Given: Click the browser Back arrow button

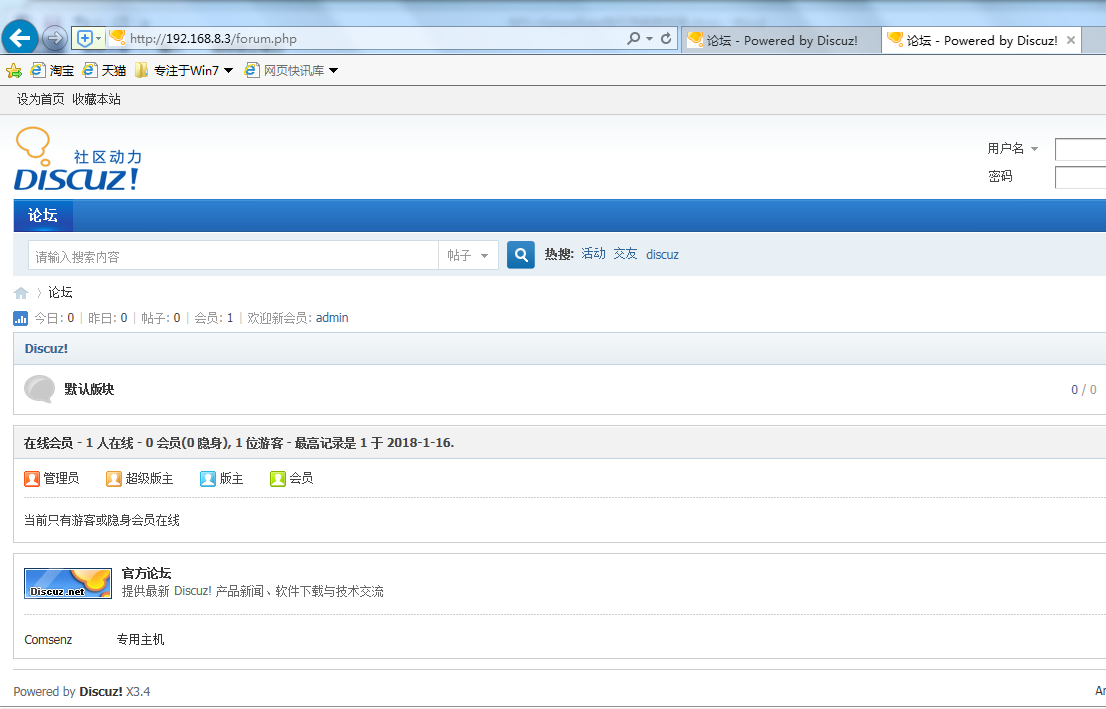Looking at the screenshot, I should (20, 37).
